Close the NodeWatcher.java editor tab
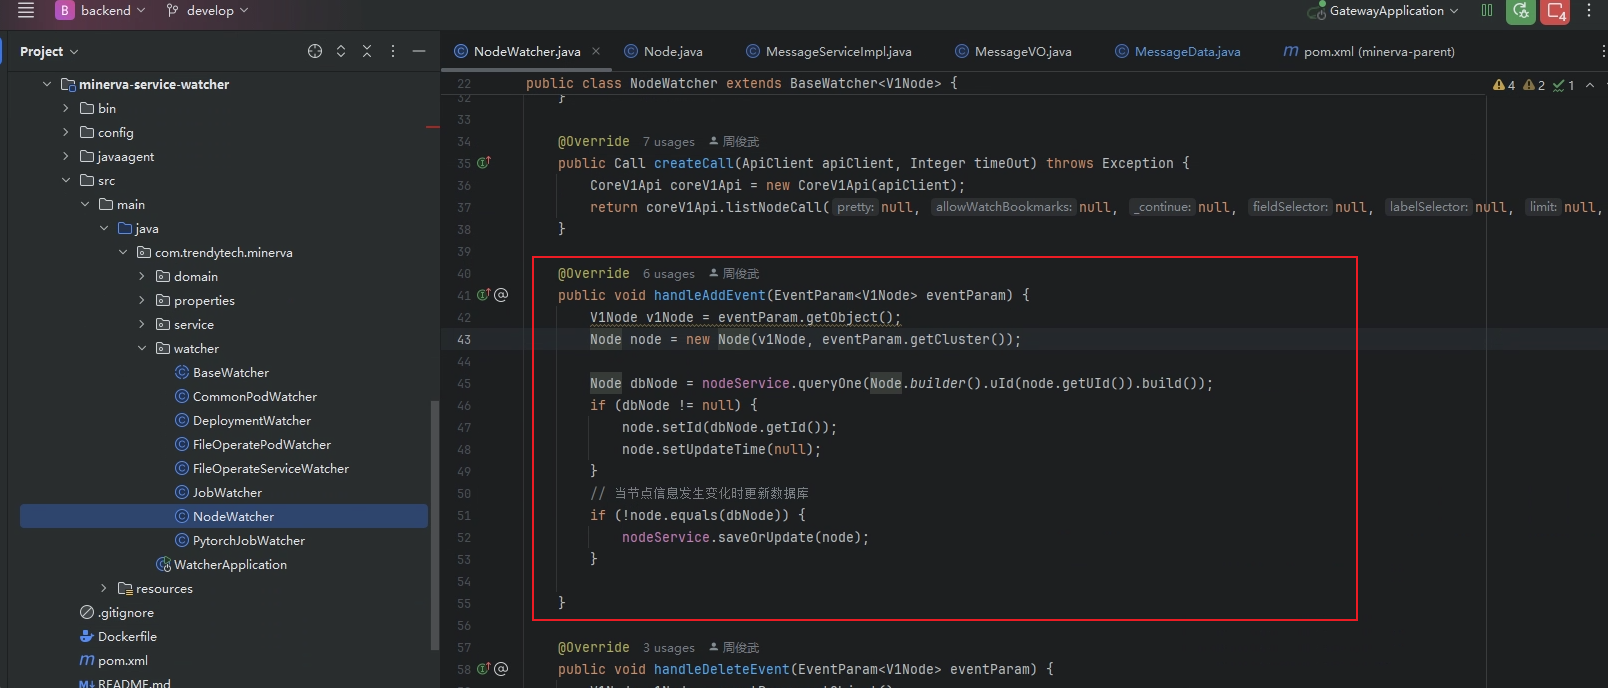Viewport: 1608px width, 688px height. (596, 52)
